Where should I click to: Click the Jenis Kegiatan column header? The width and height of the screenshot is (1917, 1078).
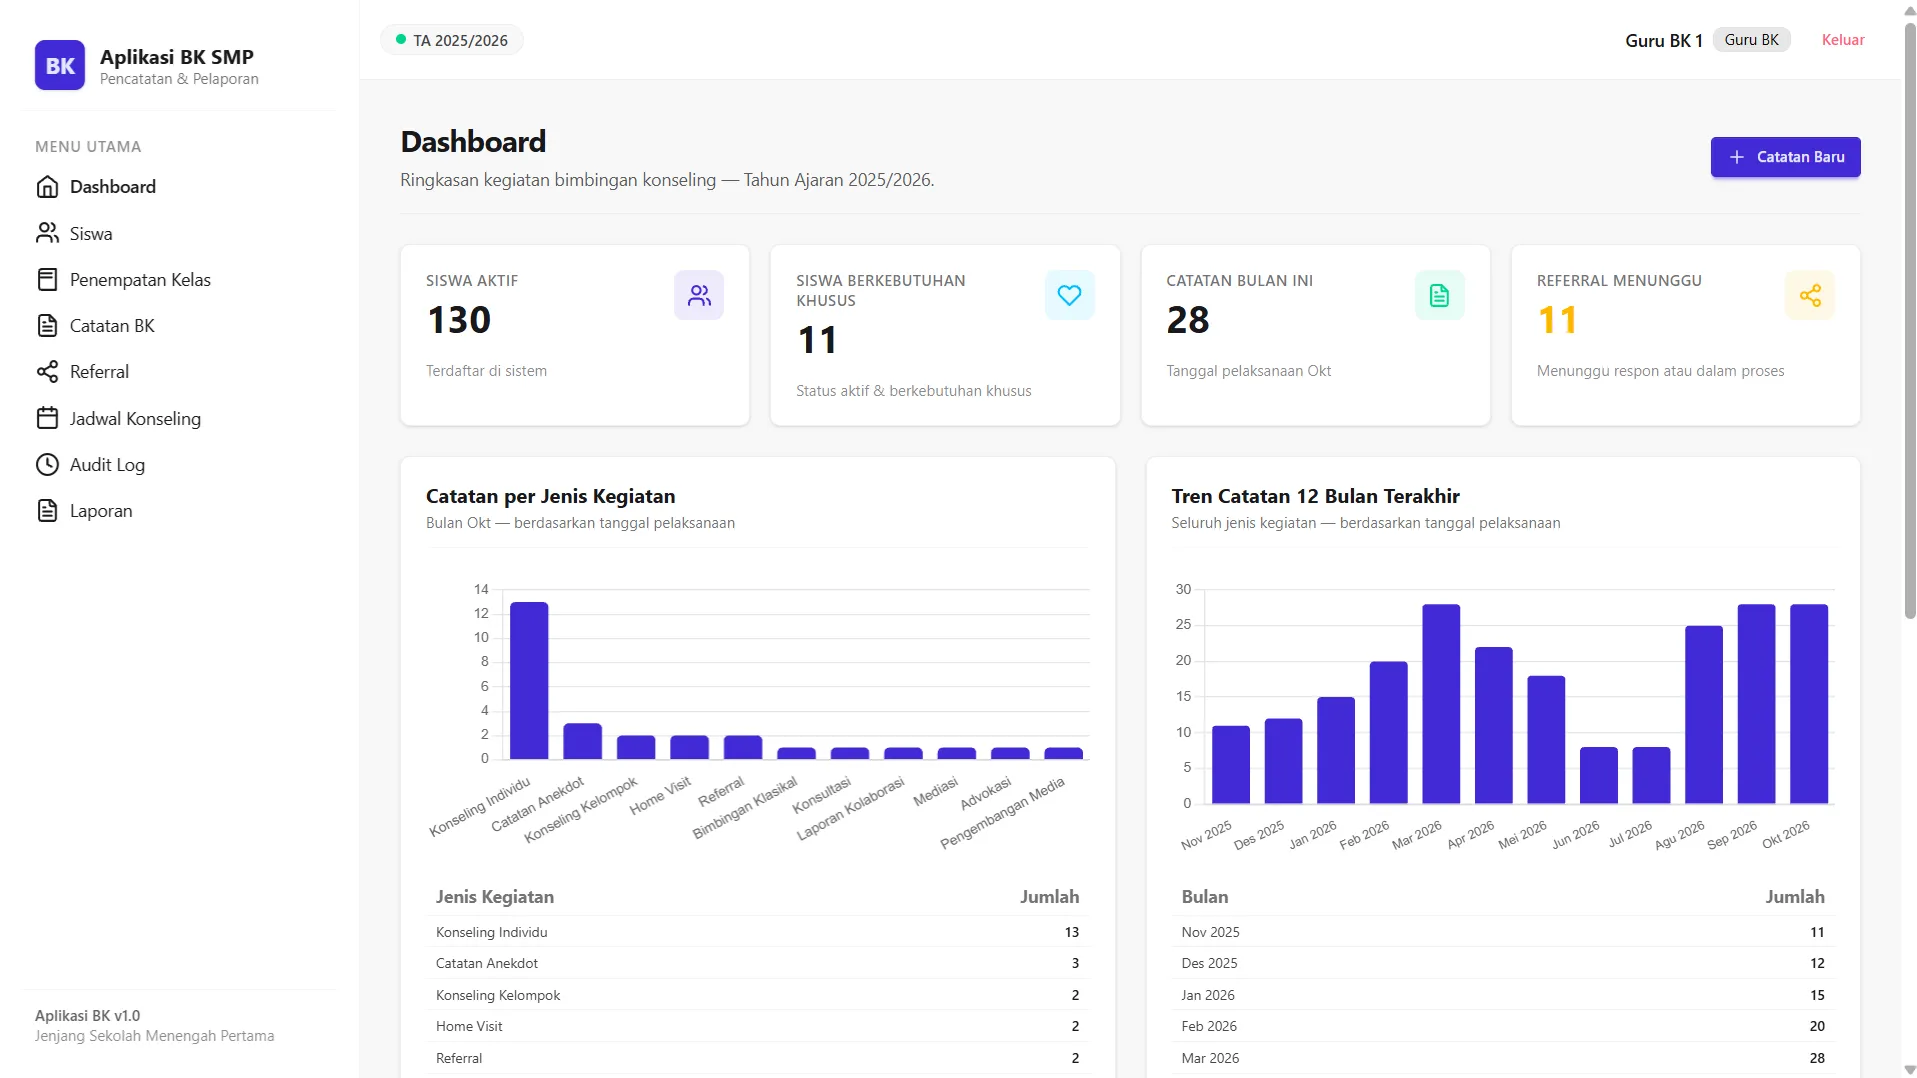click(x=495, y=897)
